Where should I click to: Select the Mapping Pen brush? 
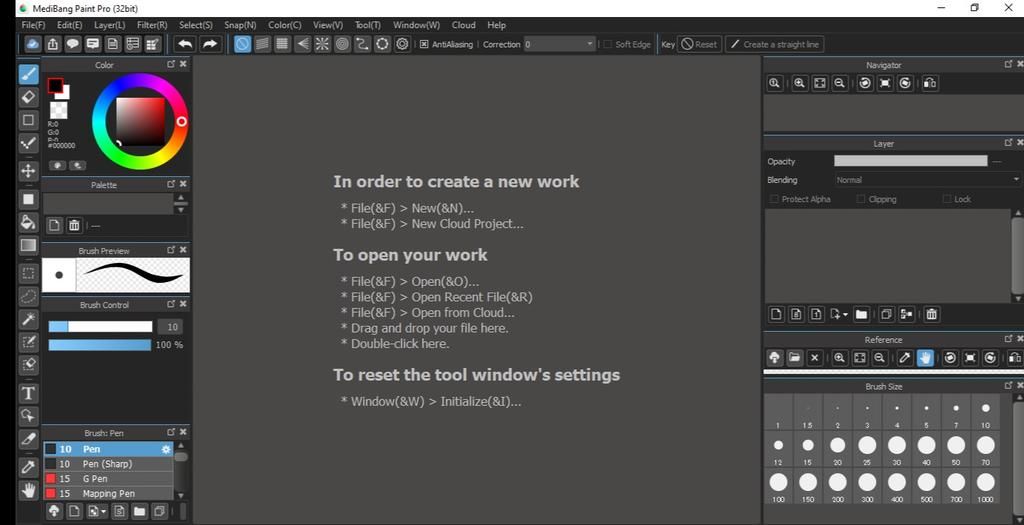tap(108, 494)
